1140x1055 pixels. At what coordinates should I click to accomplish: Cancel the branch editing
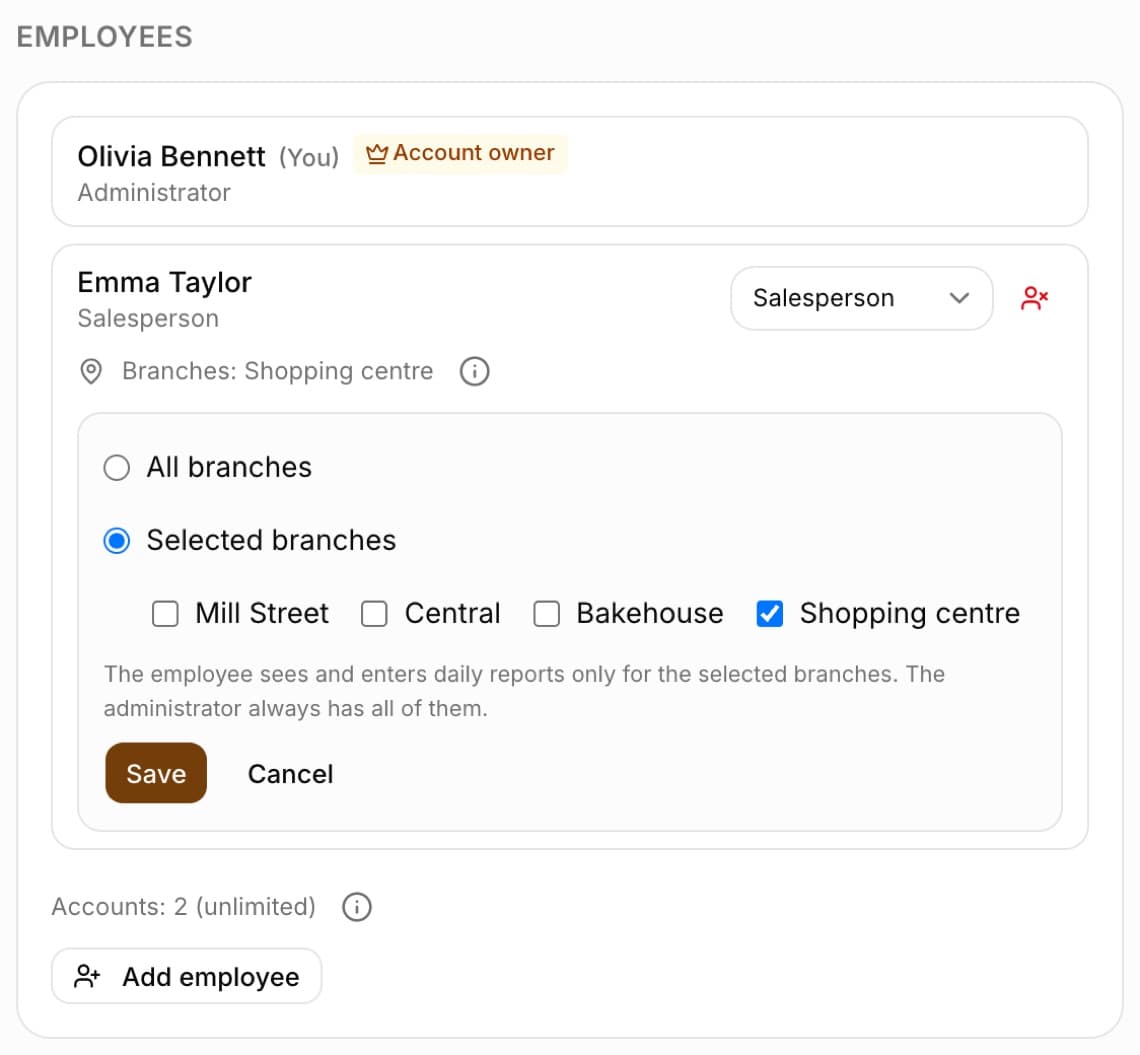click(291, 774)
